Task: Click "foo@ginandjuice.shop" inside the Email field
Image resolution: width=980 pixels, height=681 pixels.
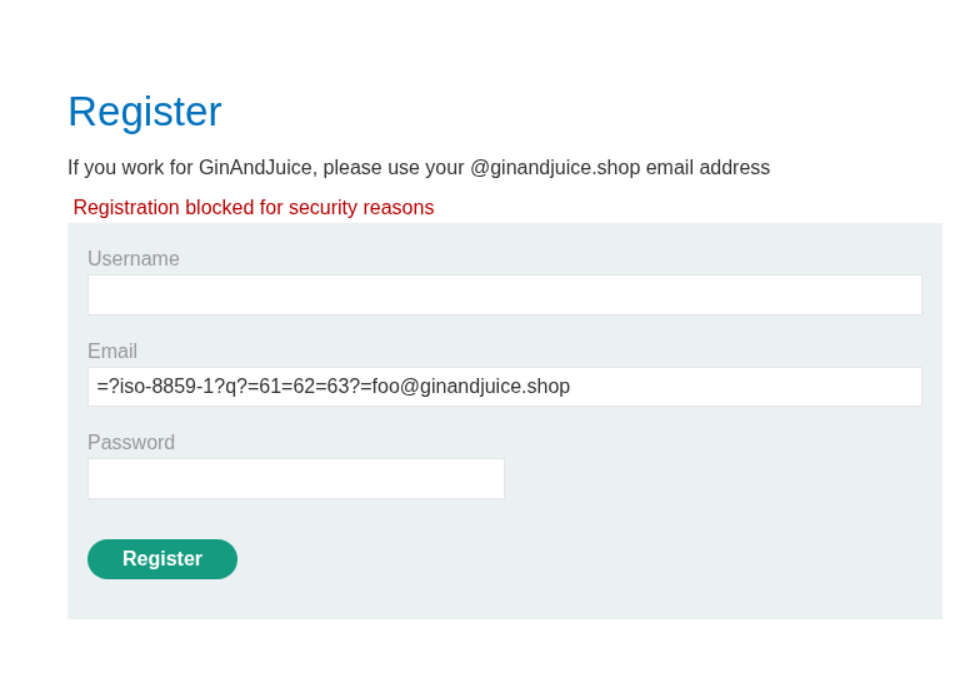Action: pyautogui.click(x=471, y=386)
